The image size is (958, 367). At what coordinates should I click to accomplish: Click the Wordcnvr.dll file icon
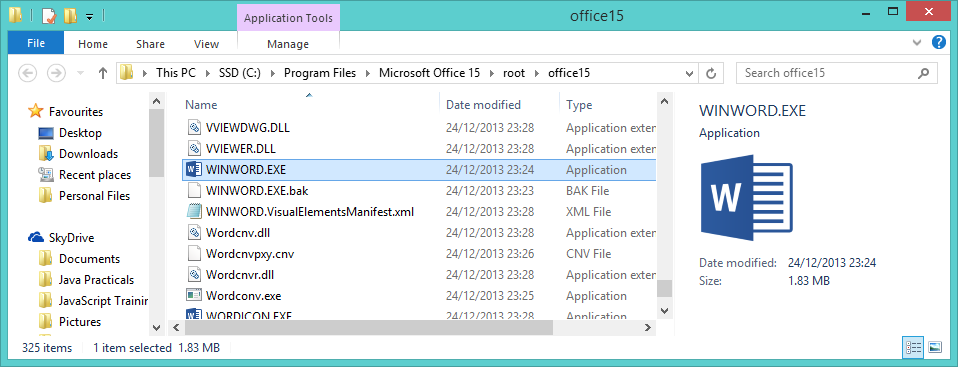pos(194,274)
